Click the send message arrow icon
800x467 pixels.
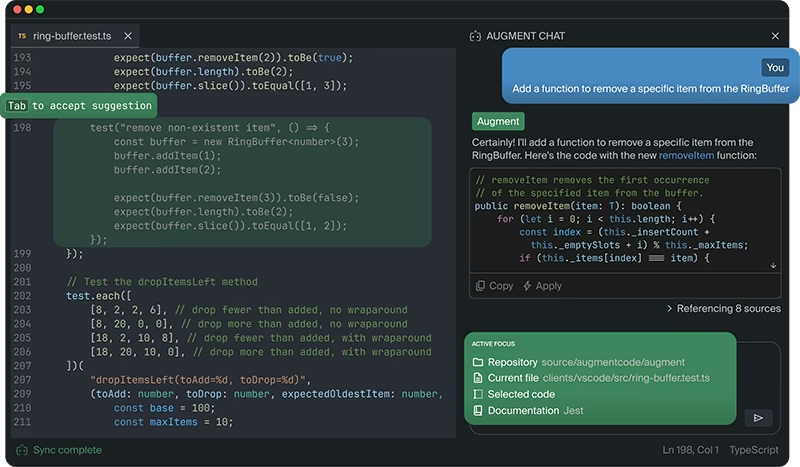758,418
